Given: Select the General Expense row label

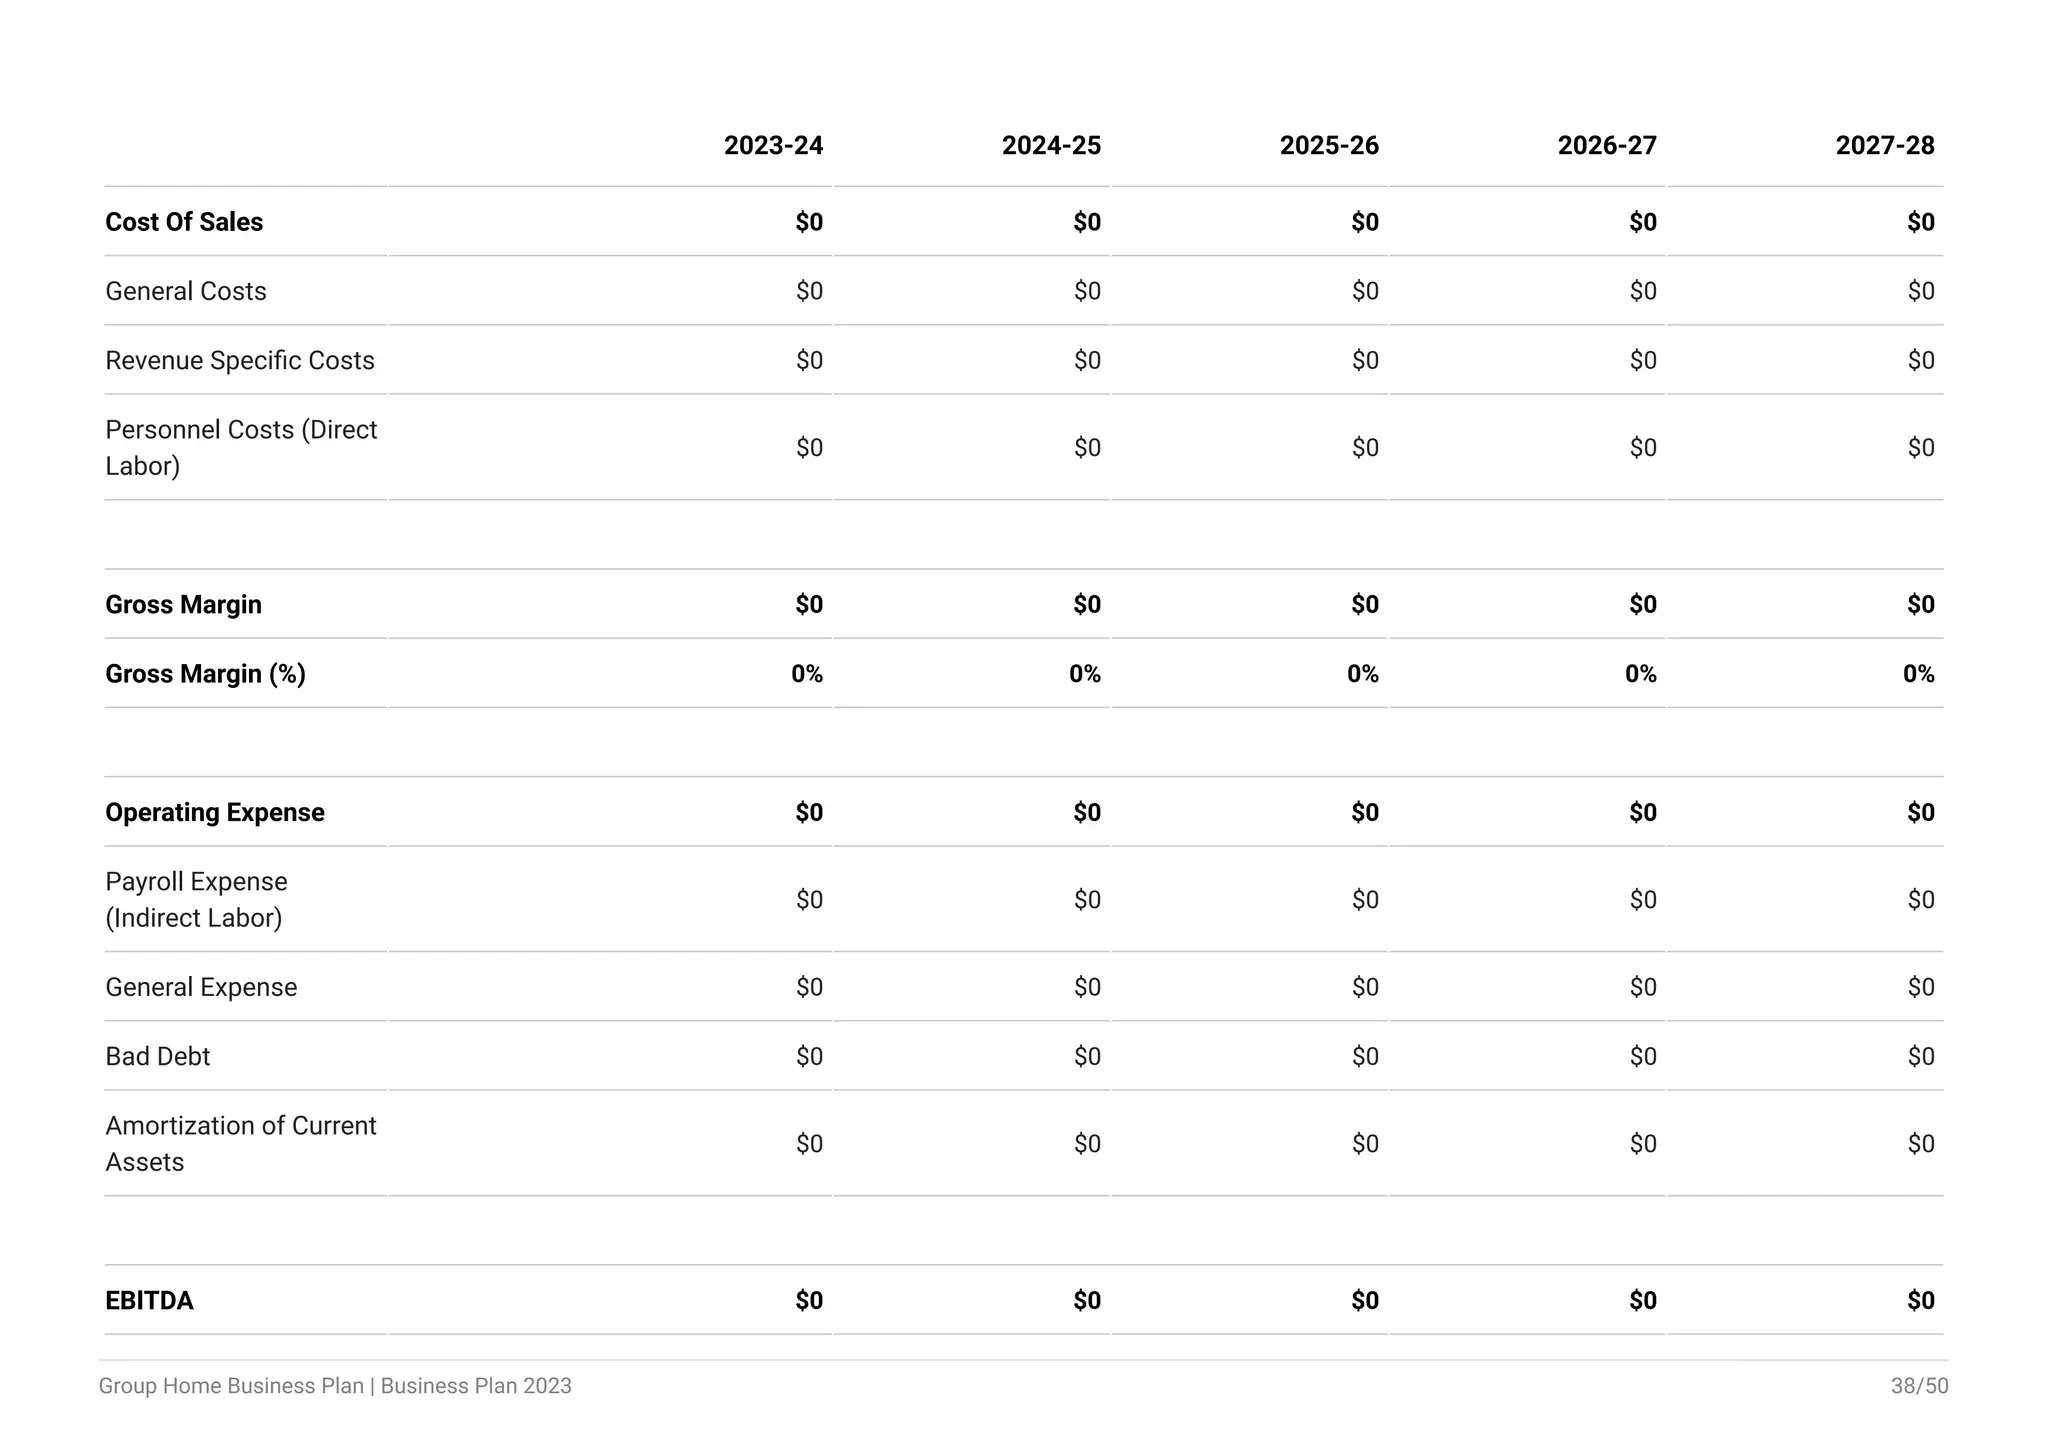Looking at the screenshot, I should 201,987.
